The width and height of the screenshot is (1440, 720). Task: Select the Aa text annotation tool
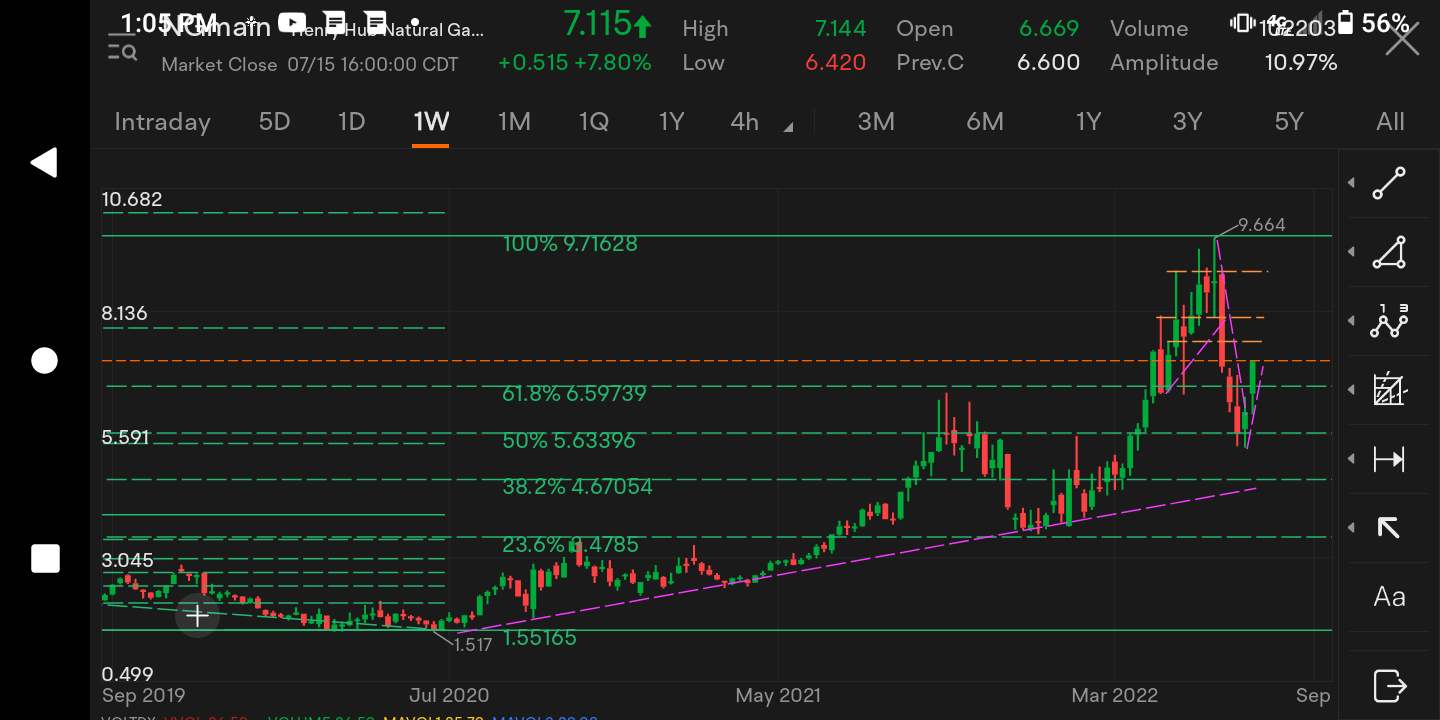(1389, 597)
